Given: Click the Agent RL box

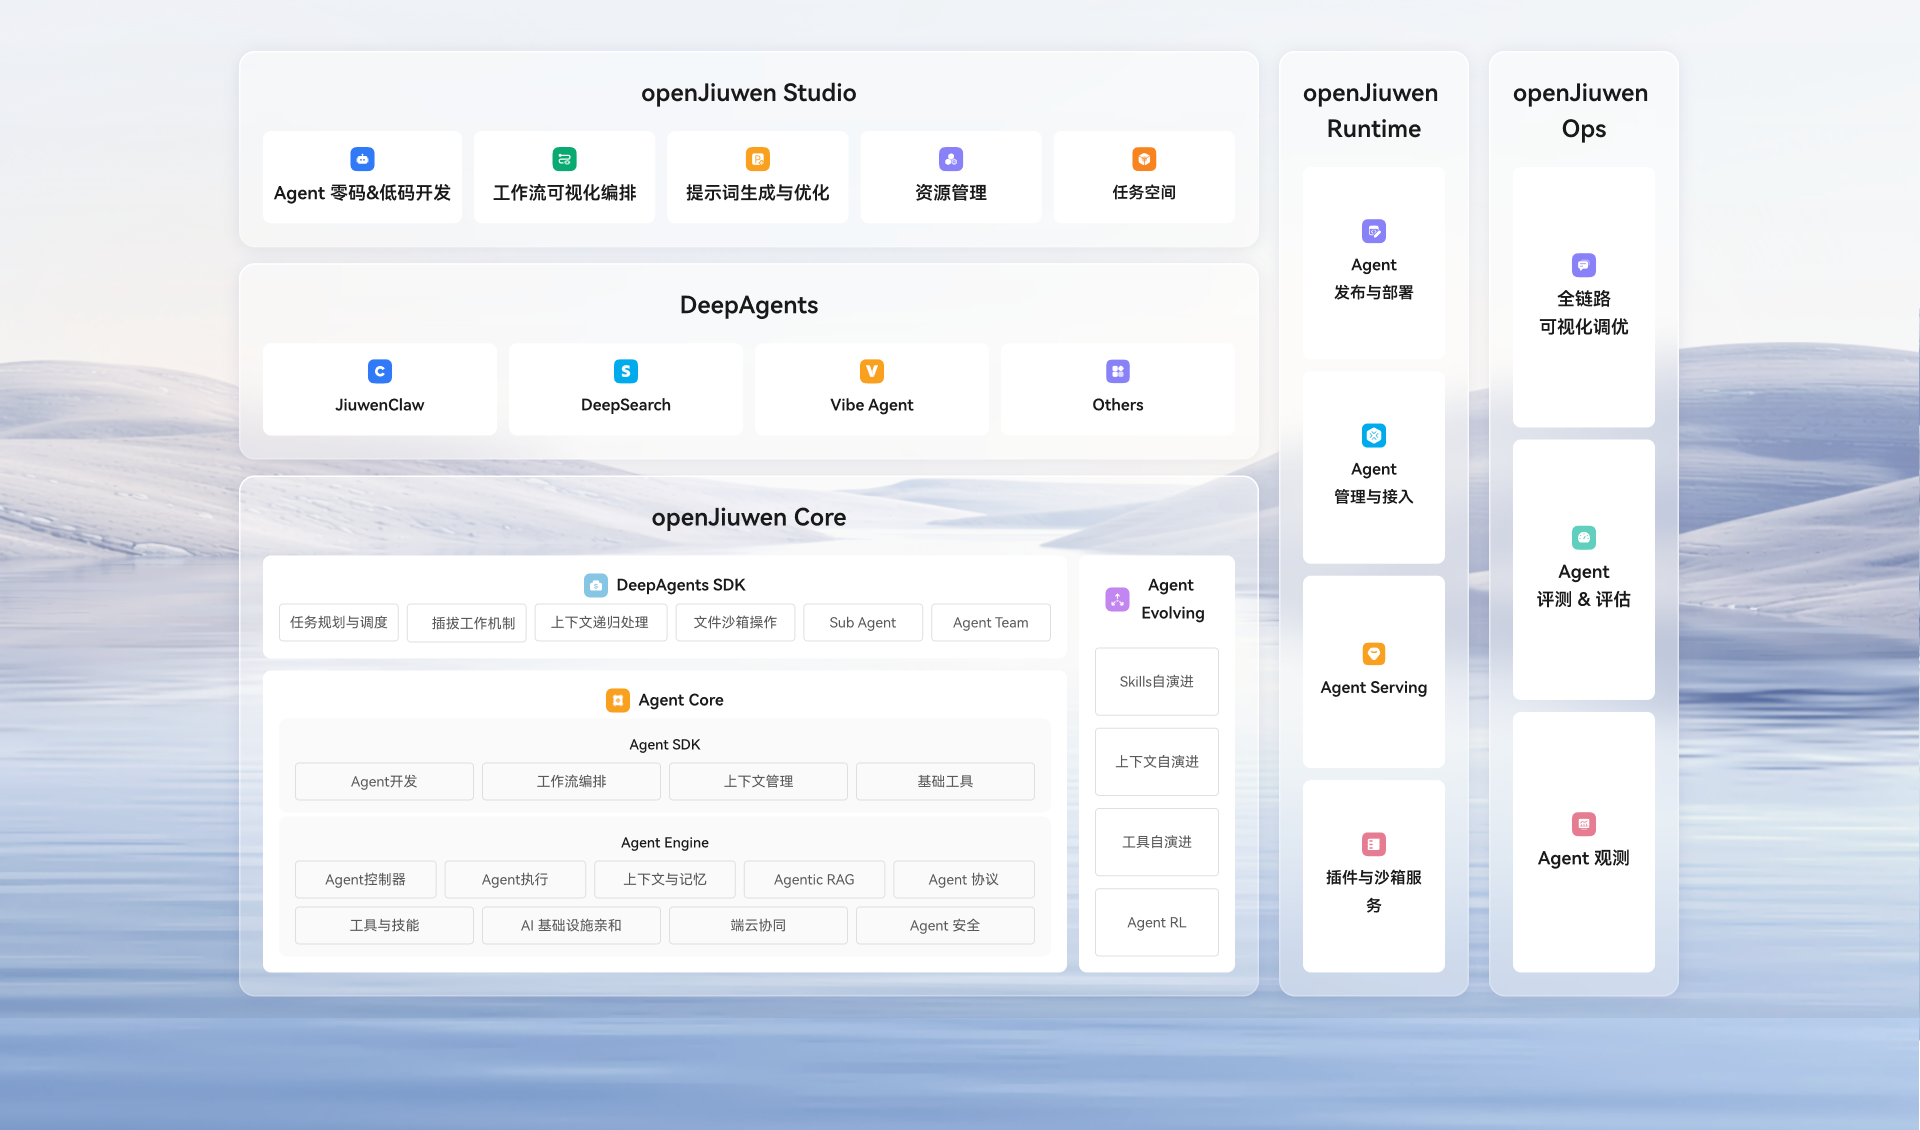Looking at the screenshot, I should point(1156,922).
